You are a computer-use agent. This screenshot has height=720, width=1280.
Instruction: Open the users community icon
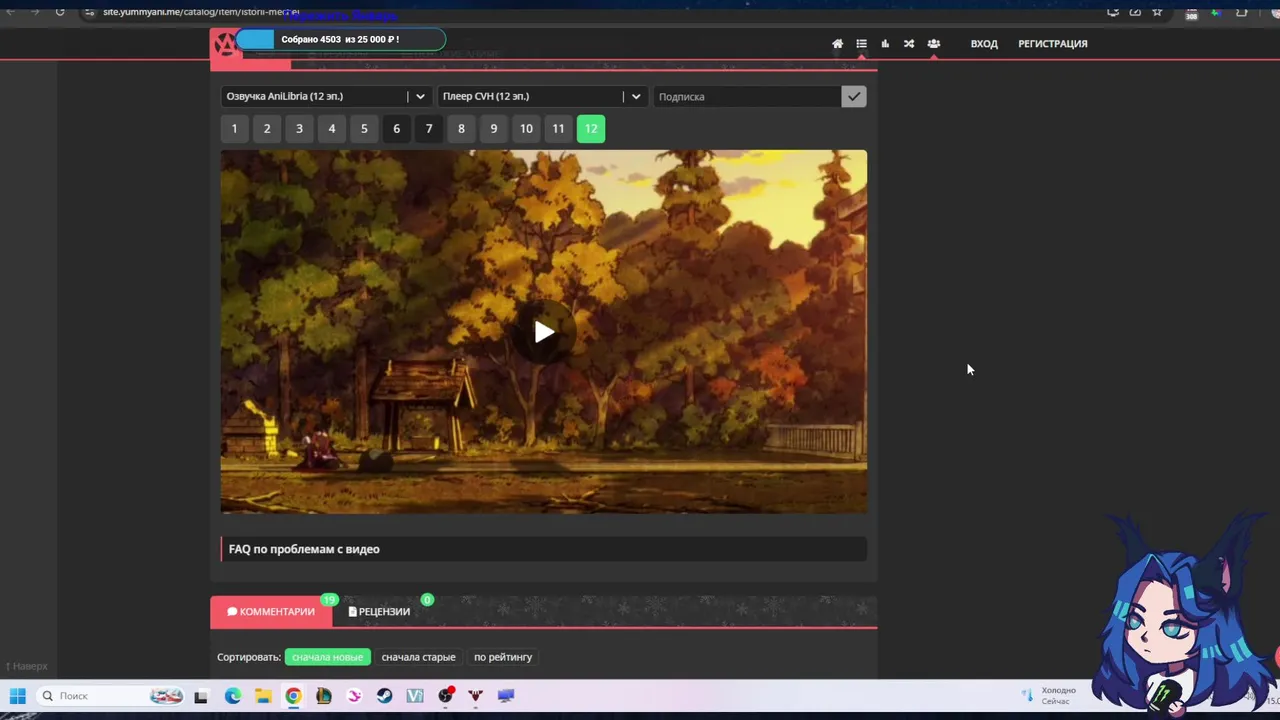click(x=933, y=44)
